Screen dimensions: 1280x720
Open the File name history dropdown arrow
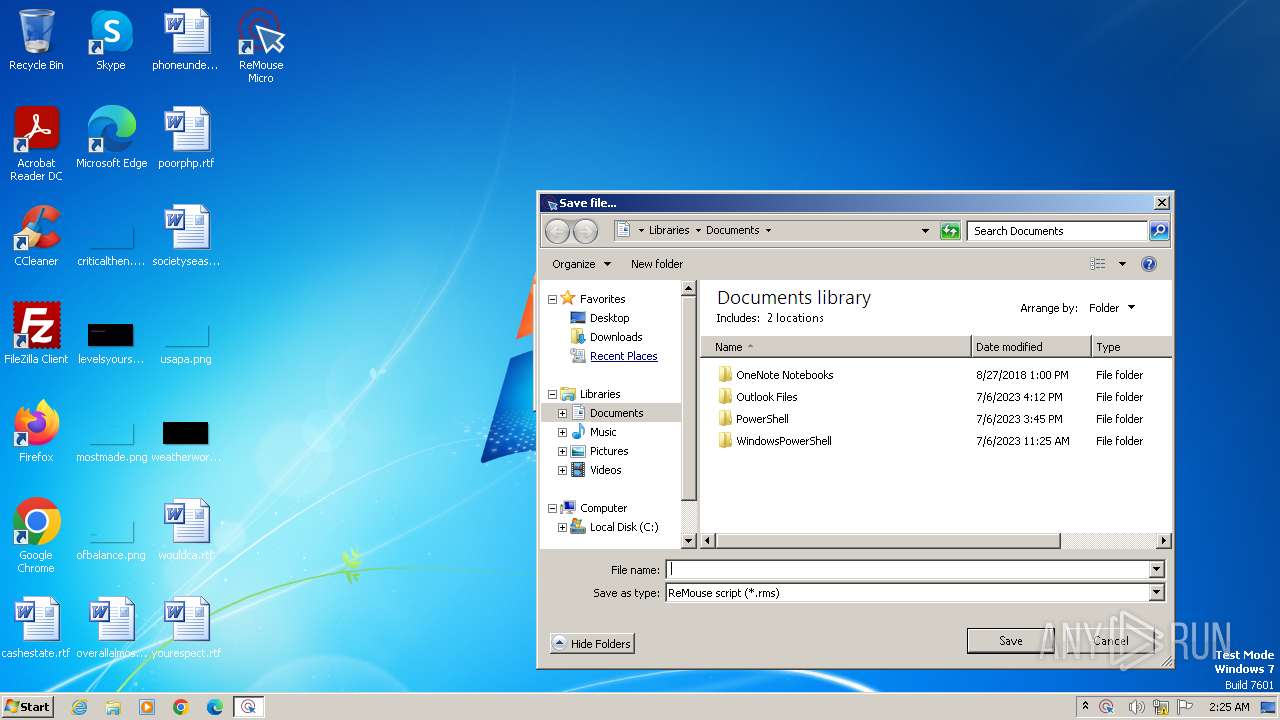(x=1157, y=570)
